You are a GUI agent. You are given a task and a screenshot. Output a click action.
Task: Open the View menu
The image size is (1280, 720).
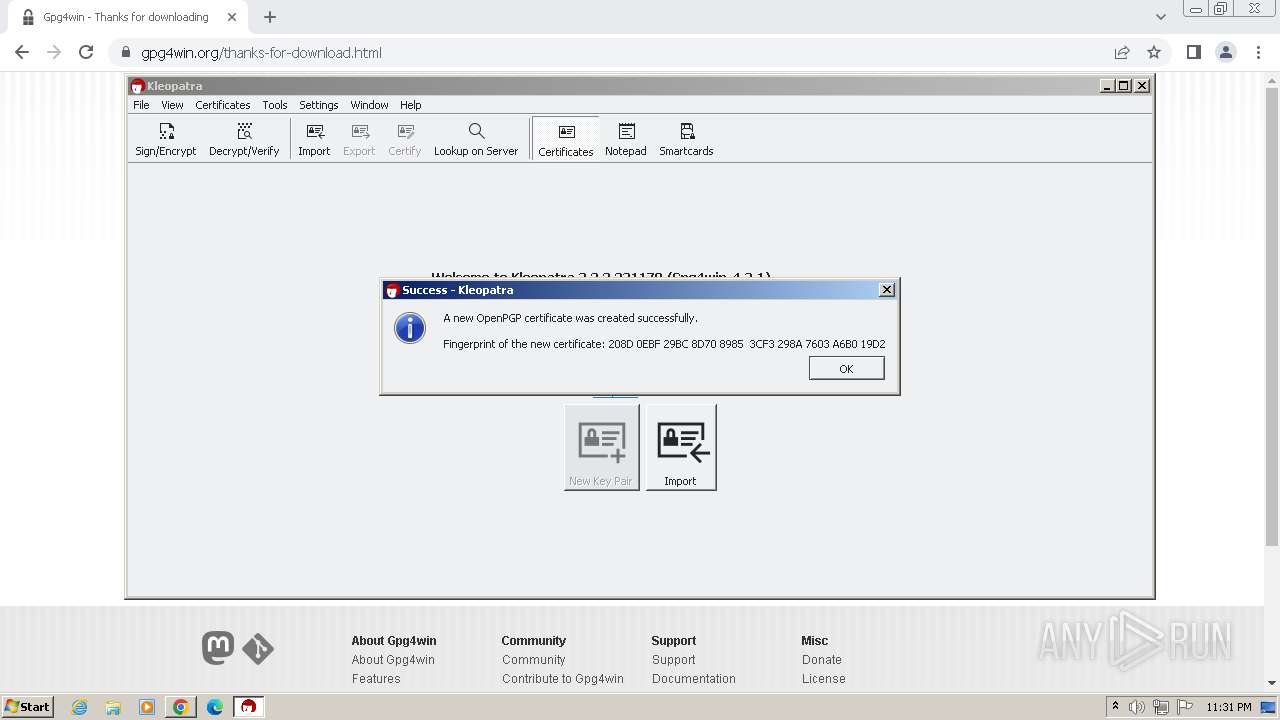click(172, 105)
